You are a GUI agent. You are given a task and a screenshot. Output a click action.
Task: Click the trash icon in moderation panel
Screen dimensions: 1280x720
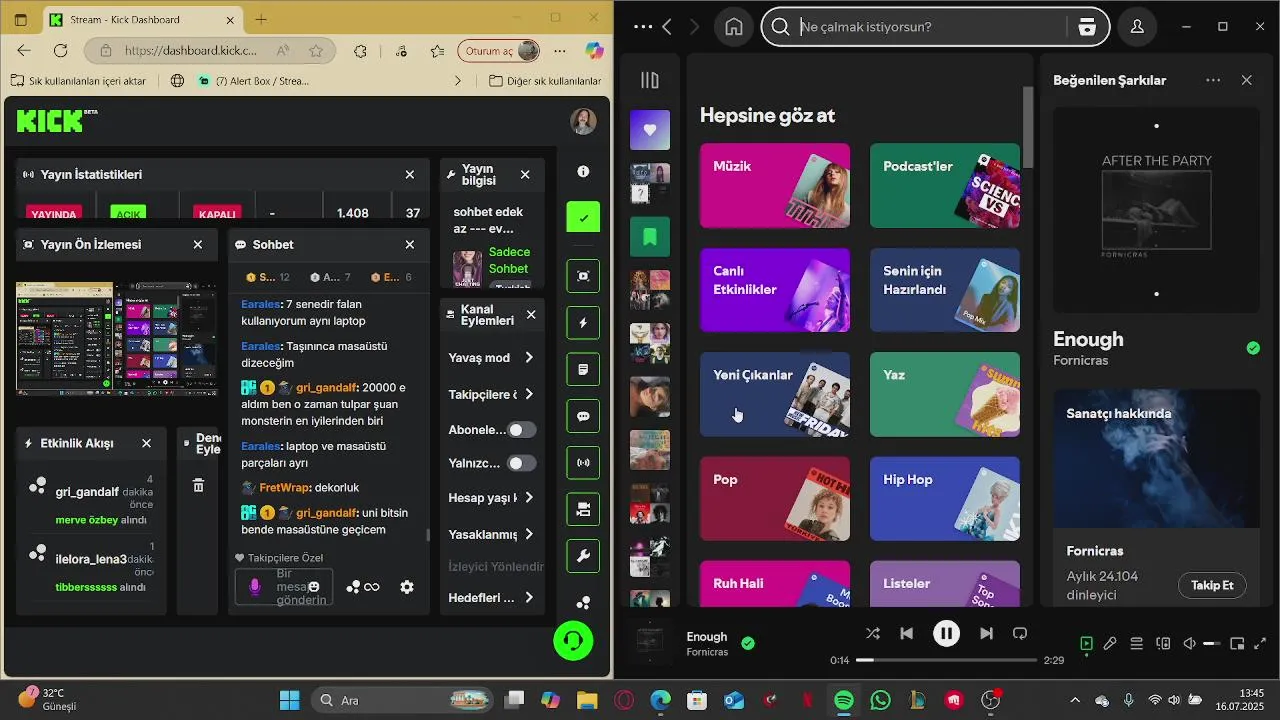pos(198,485)
